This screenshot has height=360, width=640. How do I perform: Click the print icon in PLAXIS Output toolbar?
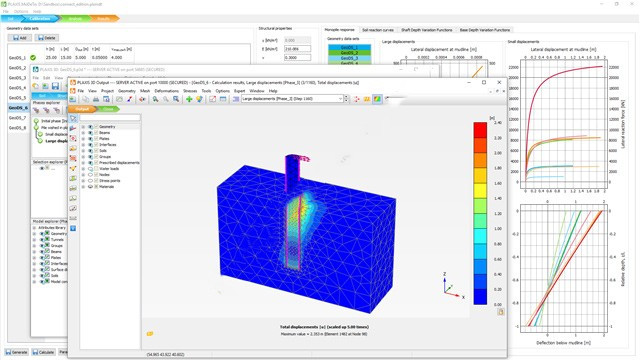tap(96, 99)
